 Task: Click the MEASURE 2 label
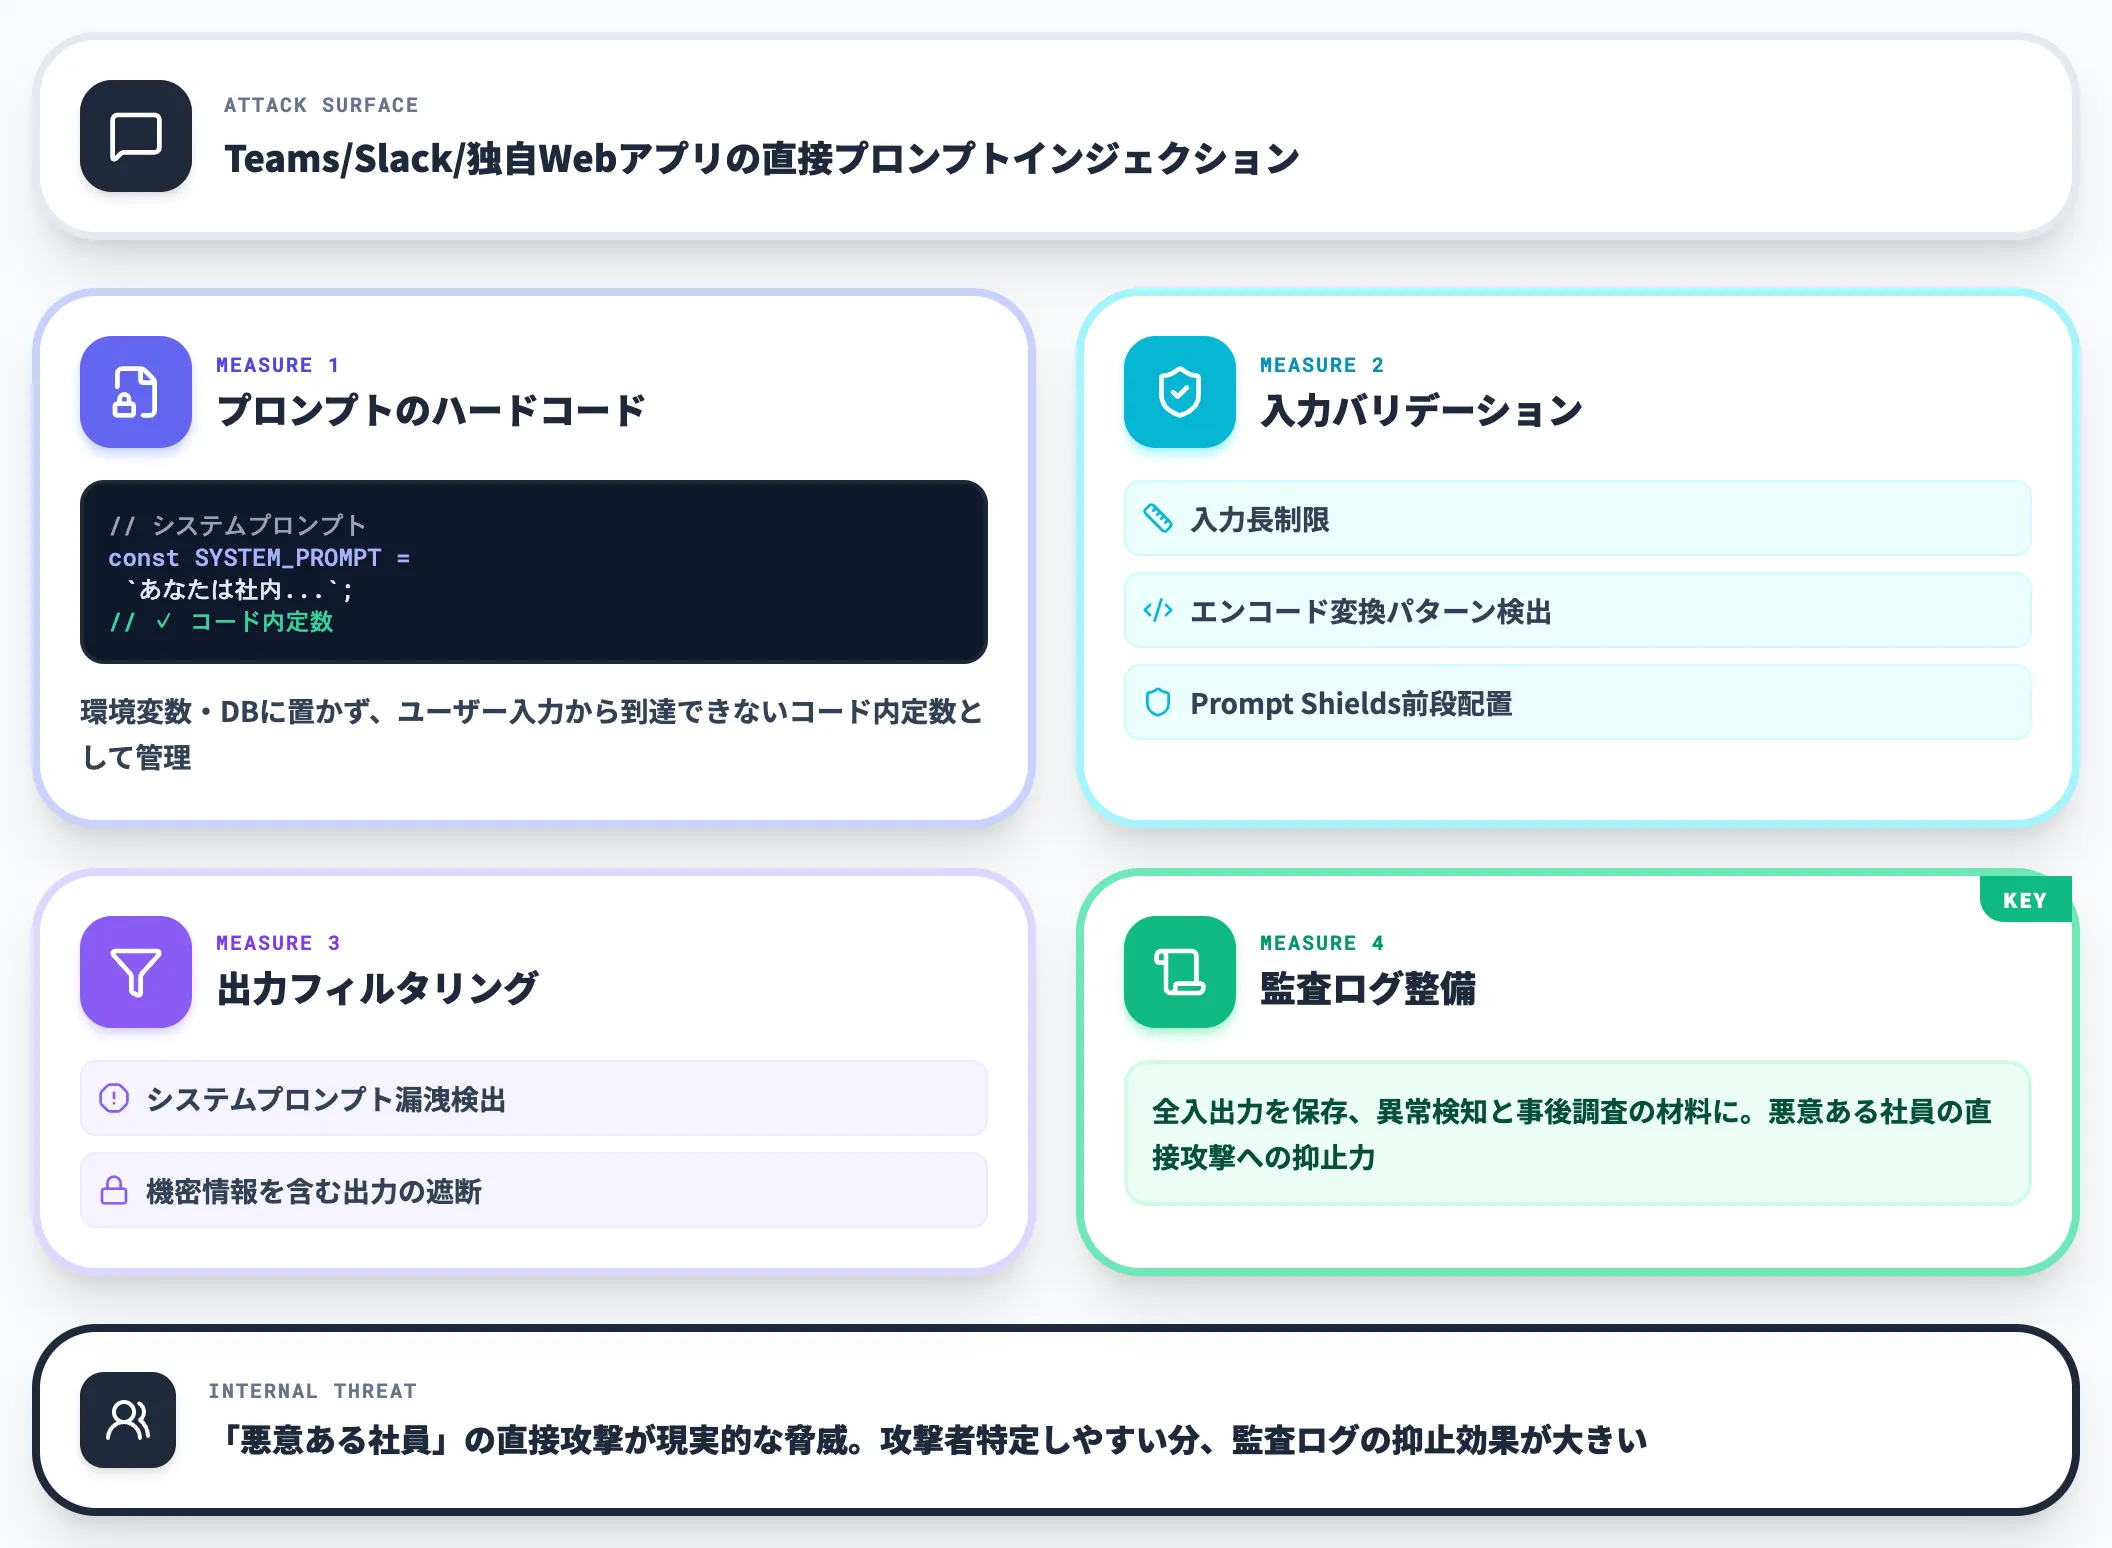pyautogui.click(x=1321, y=365)
